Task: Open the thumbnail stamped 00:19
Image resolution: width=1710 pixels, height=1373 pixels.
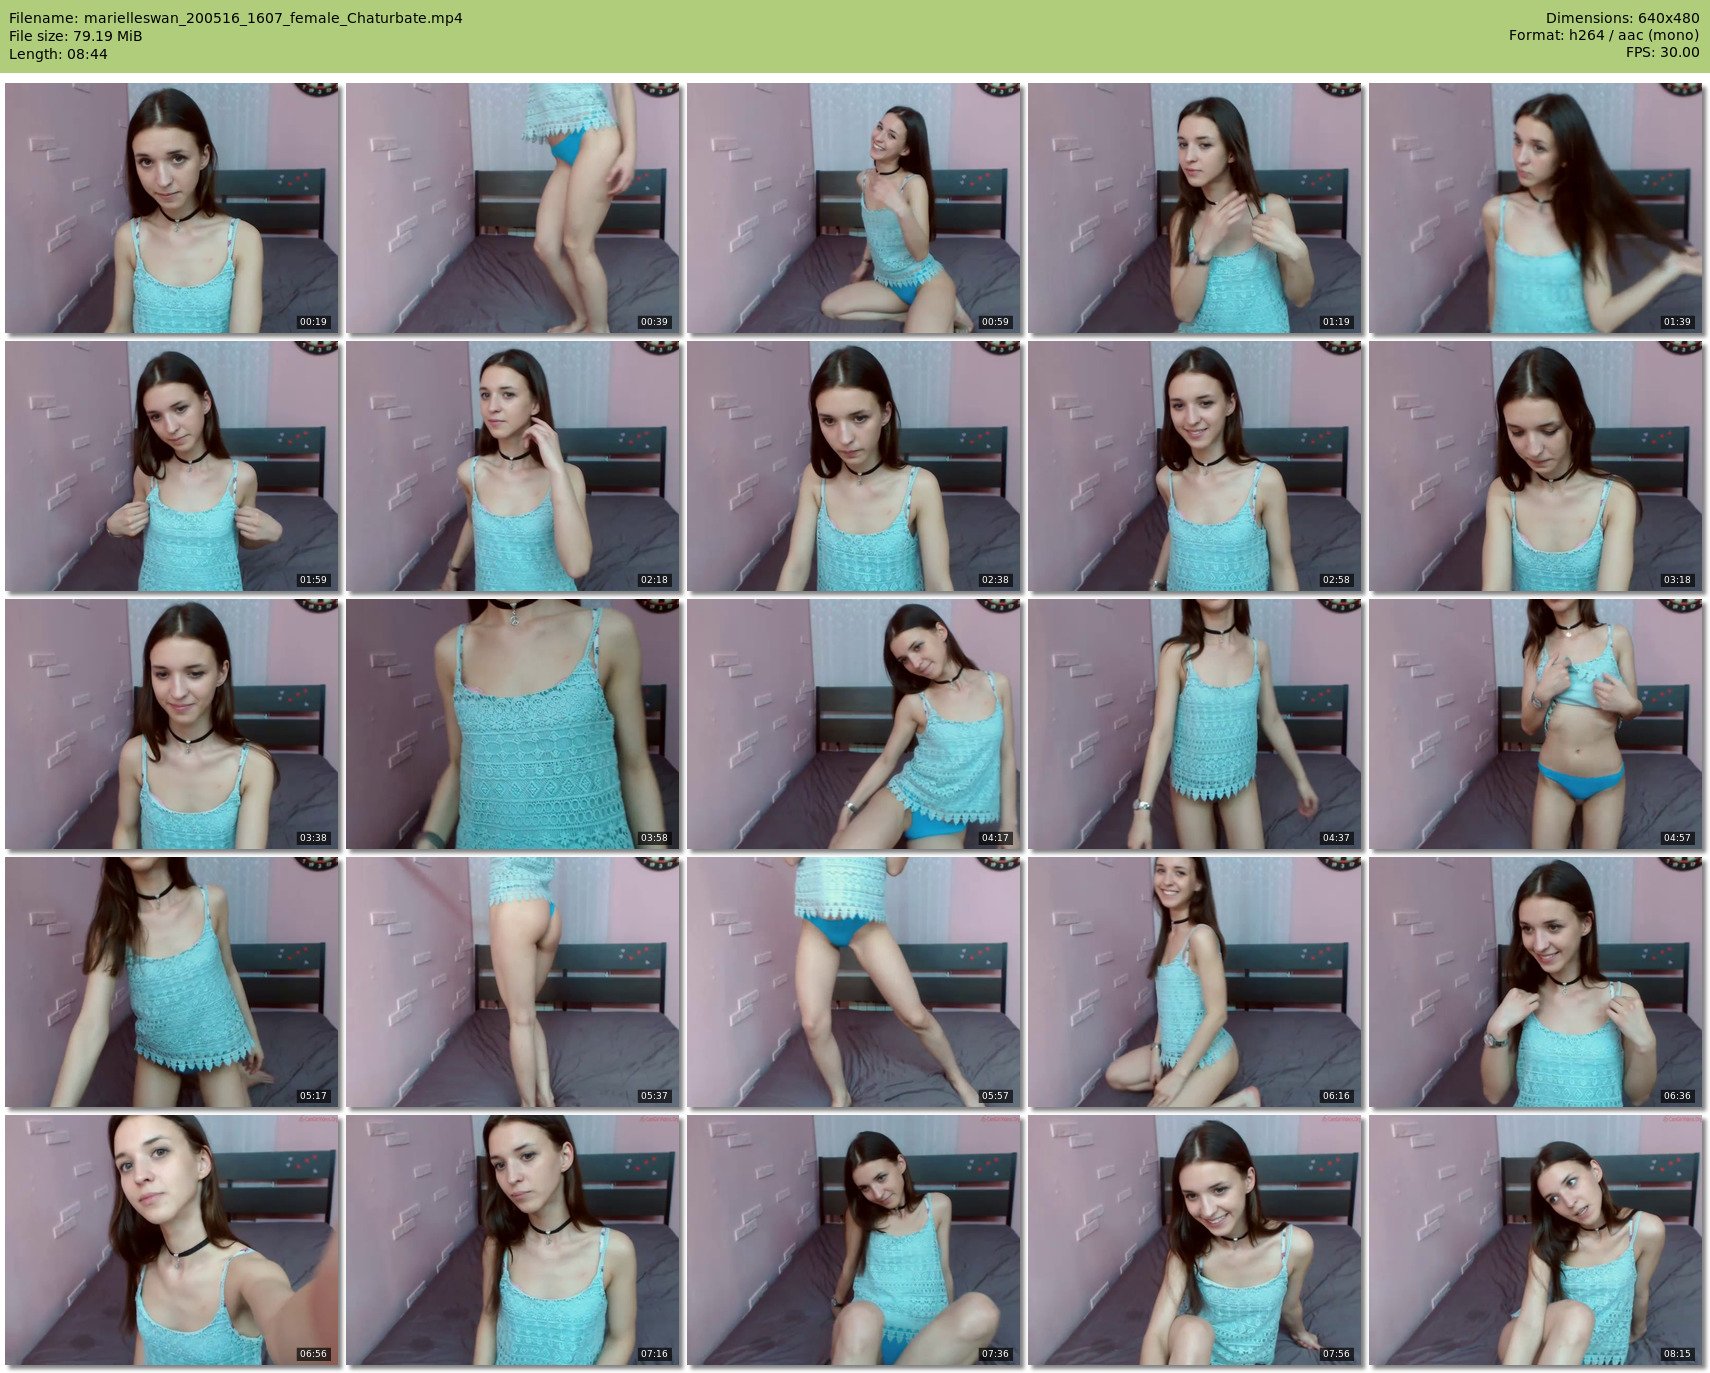Action: click(x=172, y=208)
